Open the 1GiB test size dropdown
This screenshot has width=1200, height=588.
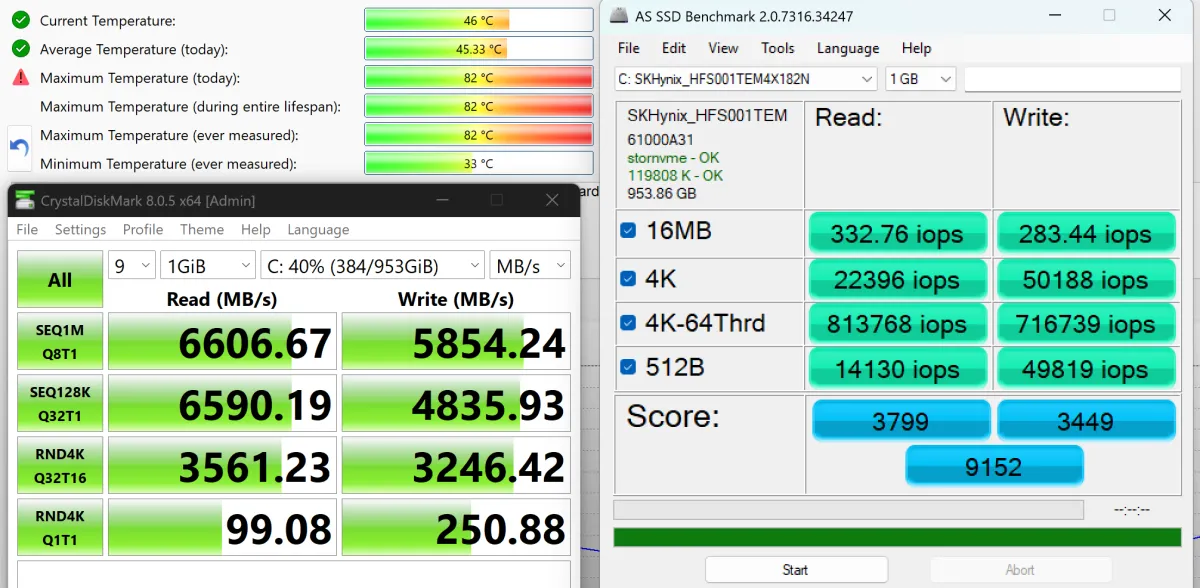209,266
